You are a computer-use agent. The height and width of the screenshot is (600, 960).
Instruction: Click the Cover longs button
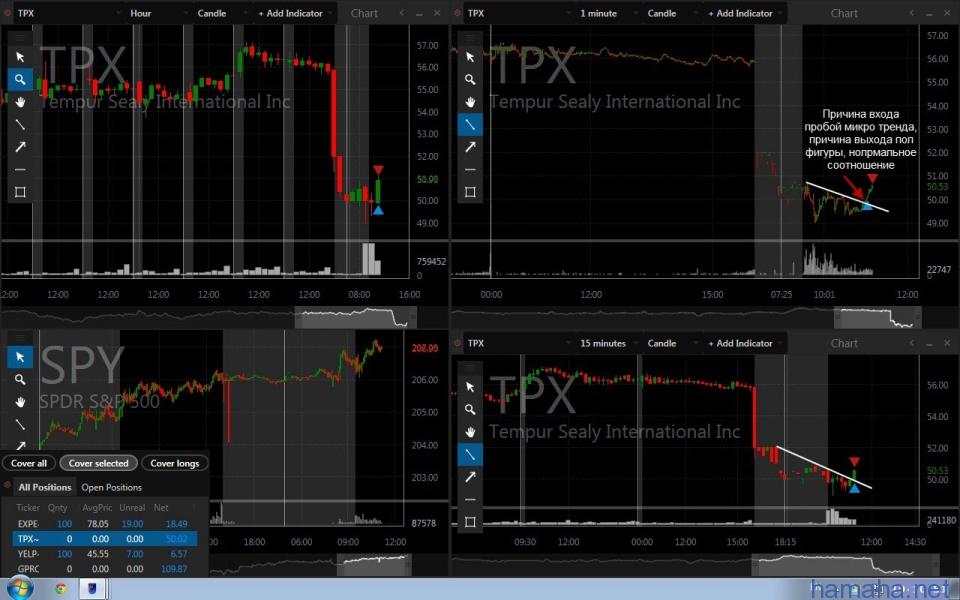pyautogui.click(x=175, y=463)
